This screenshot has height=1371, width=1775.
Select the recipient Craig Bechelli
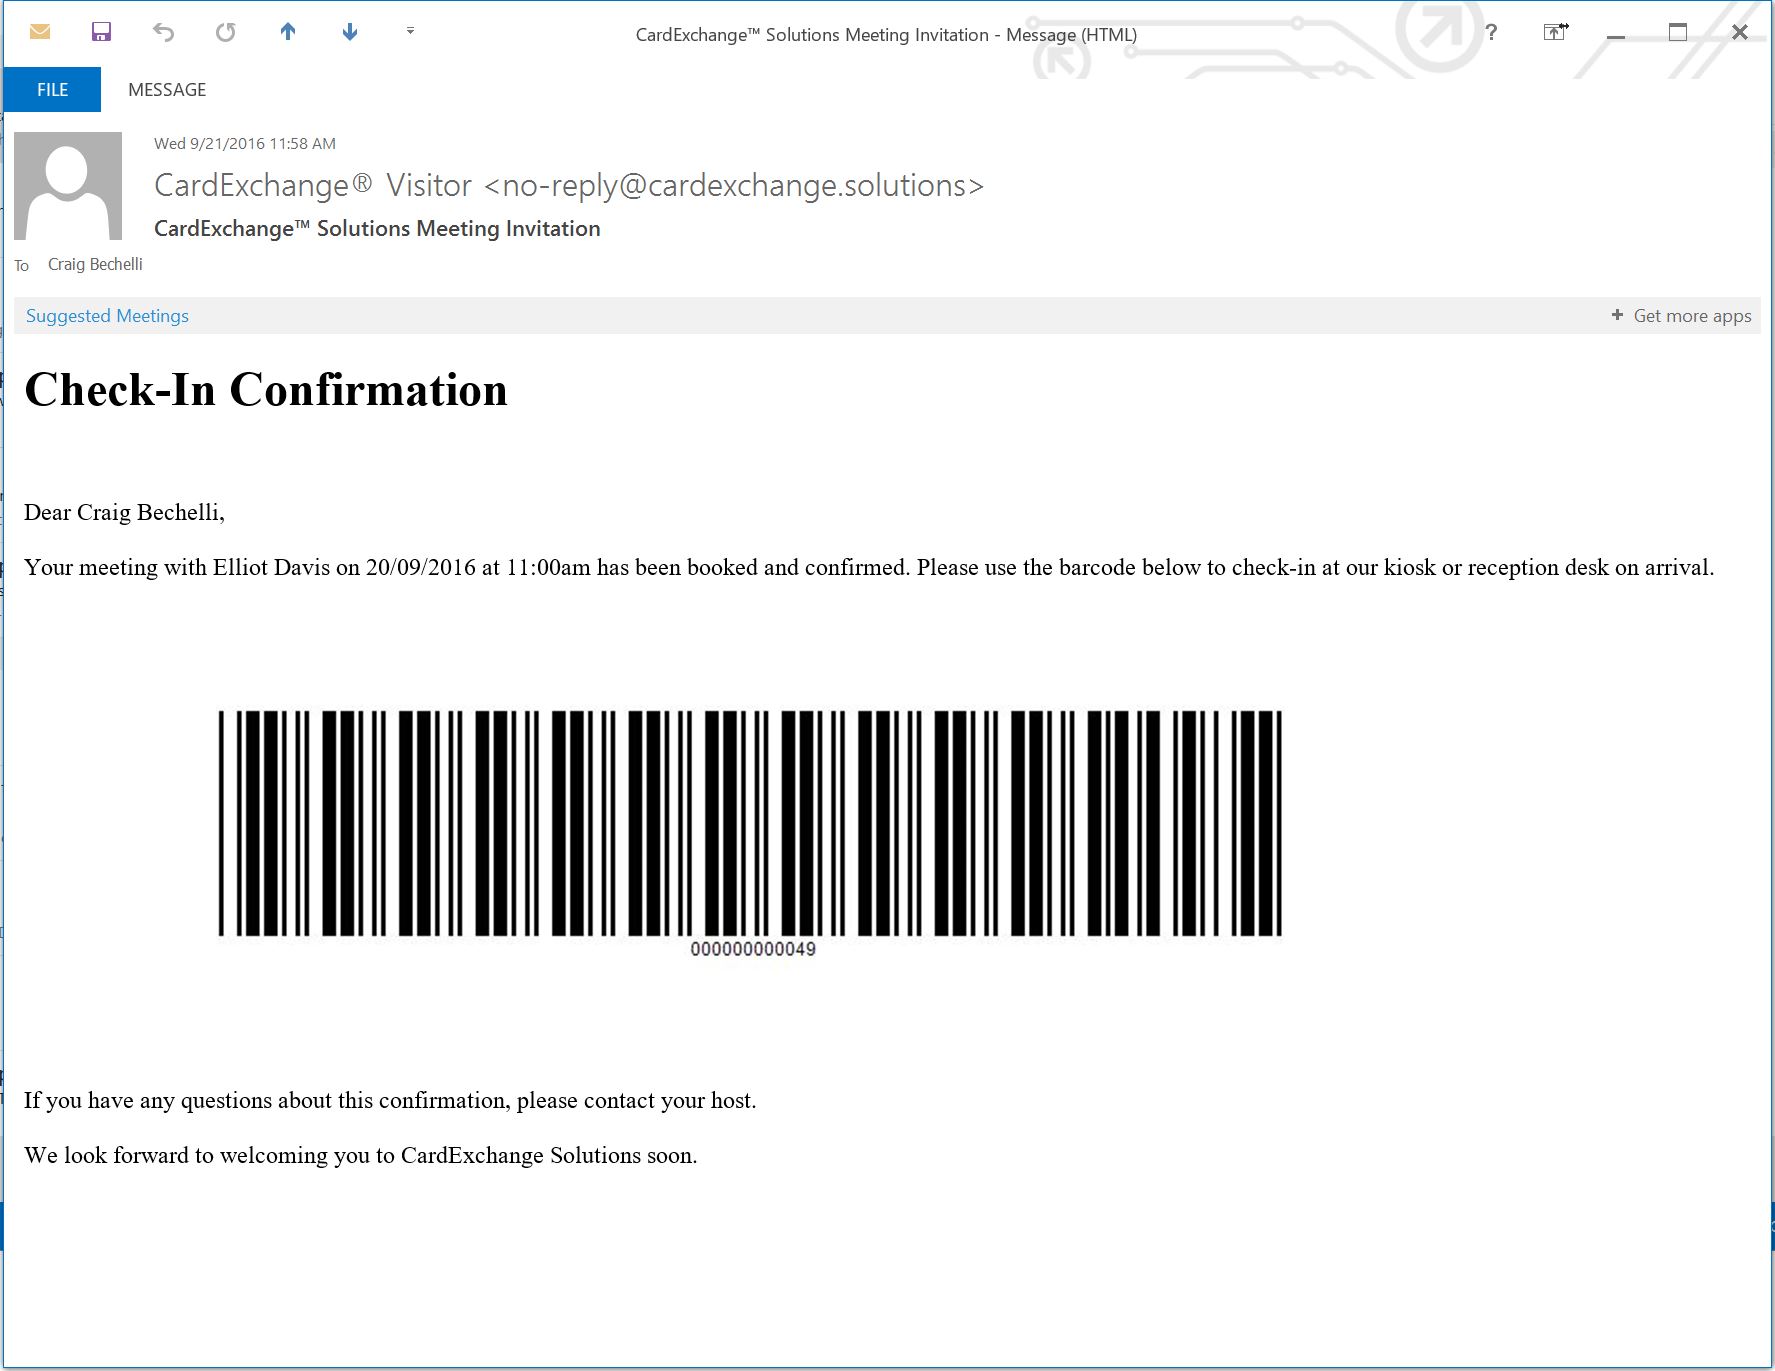click(x=95, y=264)
